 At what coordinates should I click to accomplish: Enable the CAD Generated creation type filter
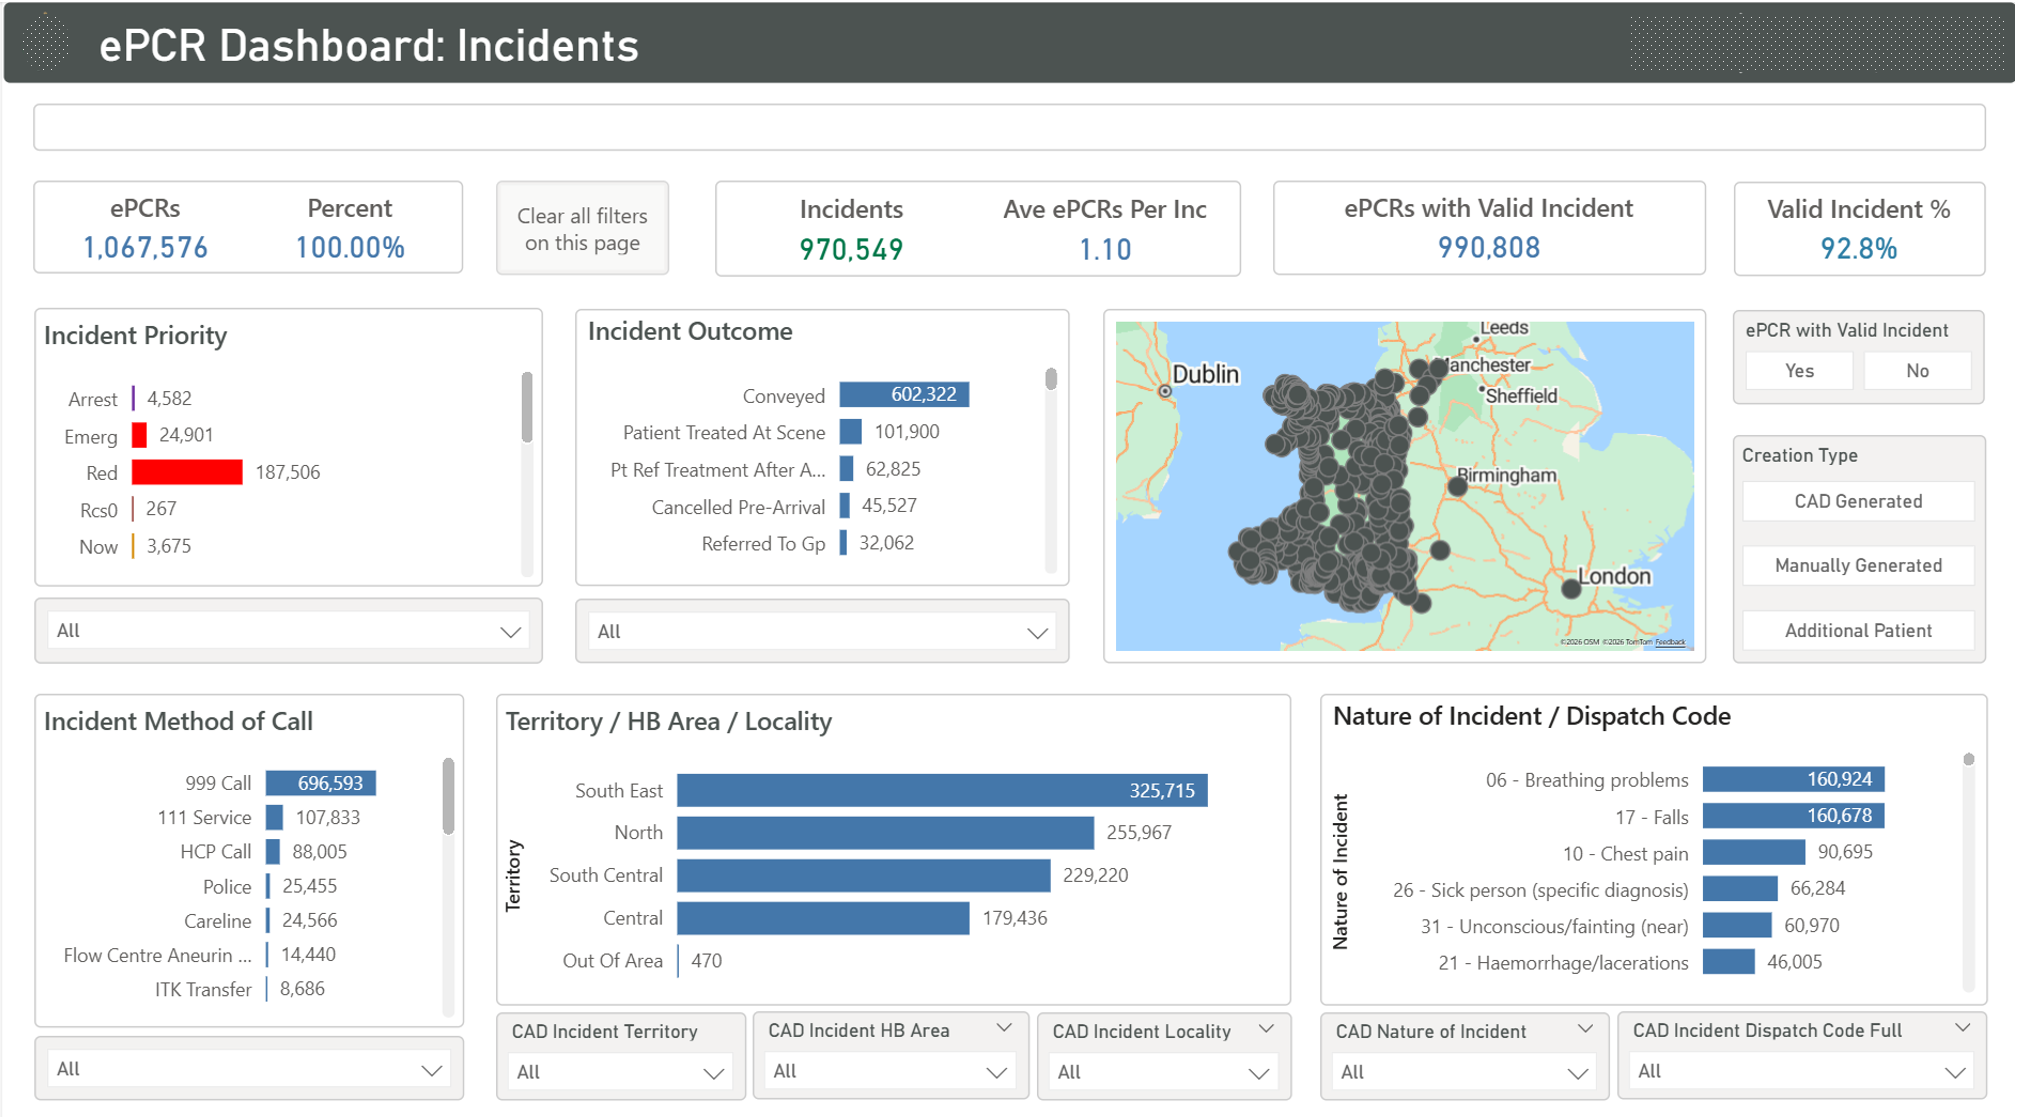(1857, 501)
